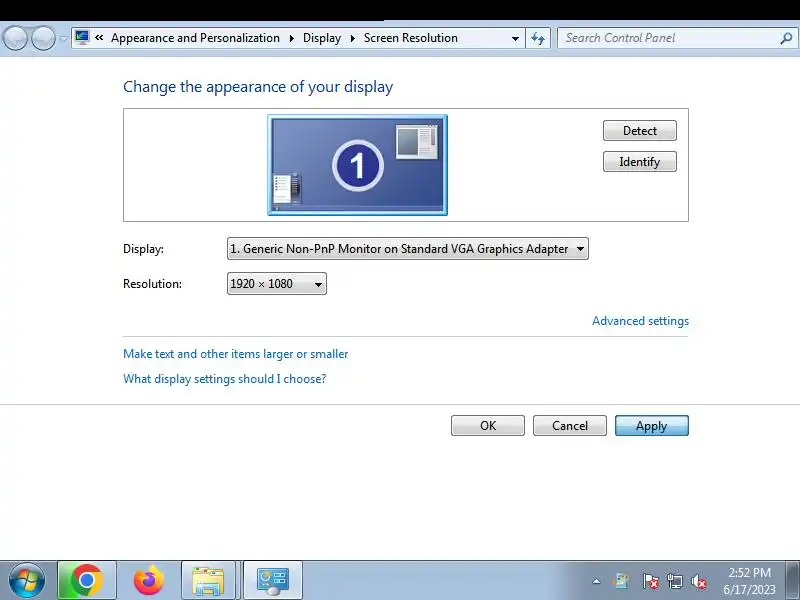This screenshot has height=600, width=800.
Task: Expand arrow after Appearance and Personalization
Action: (x=292, y=38)
